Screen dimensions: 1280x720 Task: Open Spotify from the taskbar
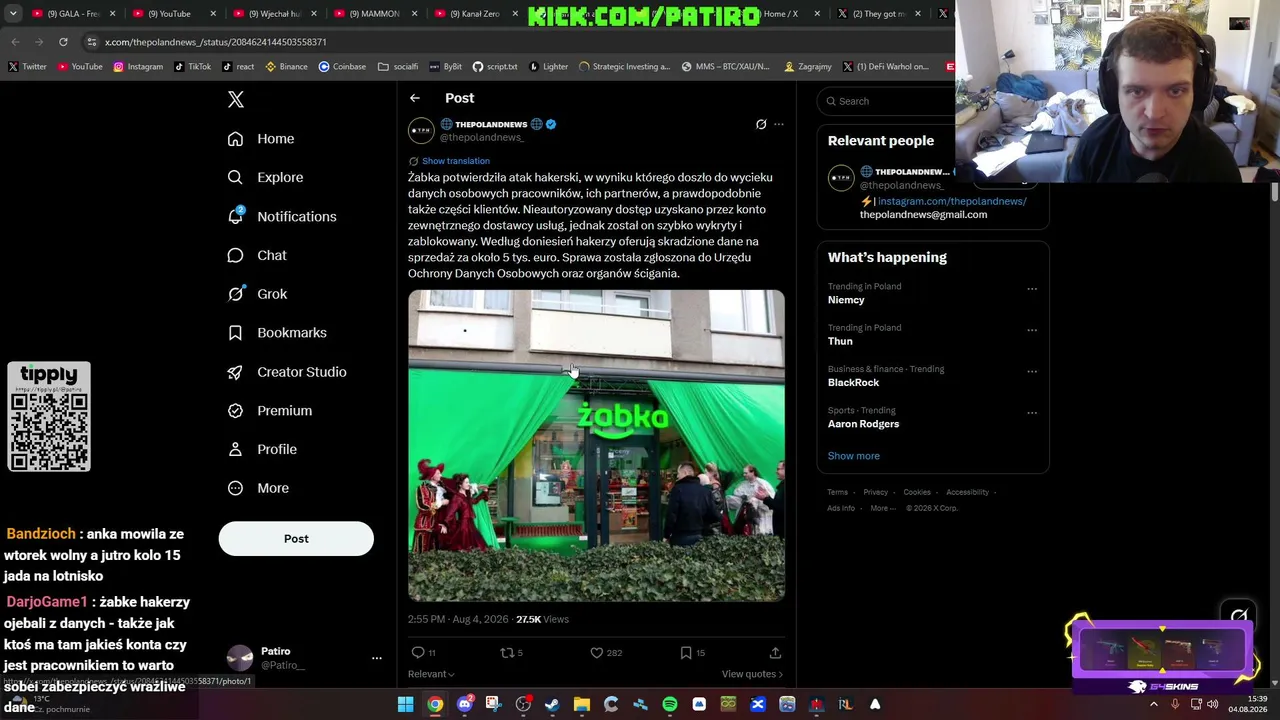point(669,705)
